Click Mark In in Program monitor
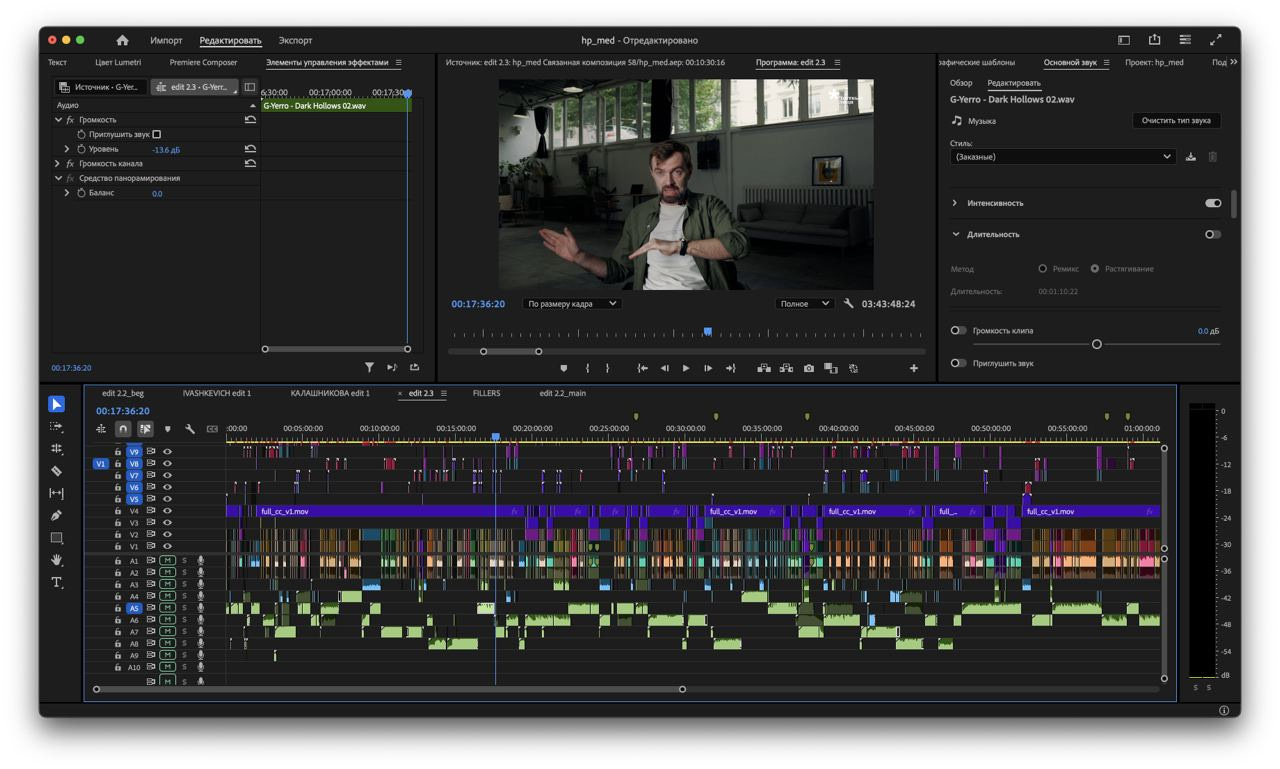1280x769 pixels. tap(587, 368)
